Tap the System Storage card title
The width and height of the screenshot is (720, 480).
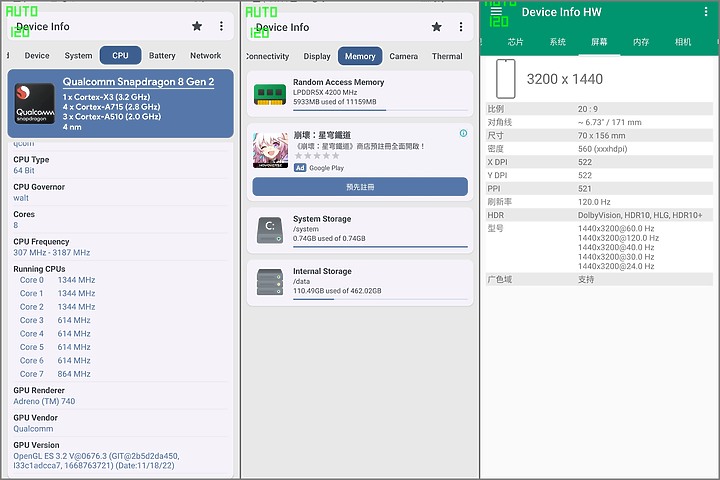tap(322, 219)
